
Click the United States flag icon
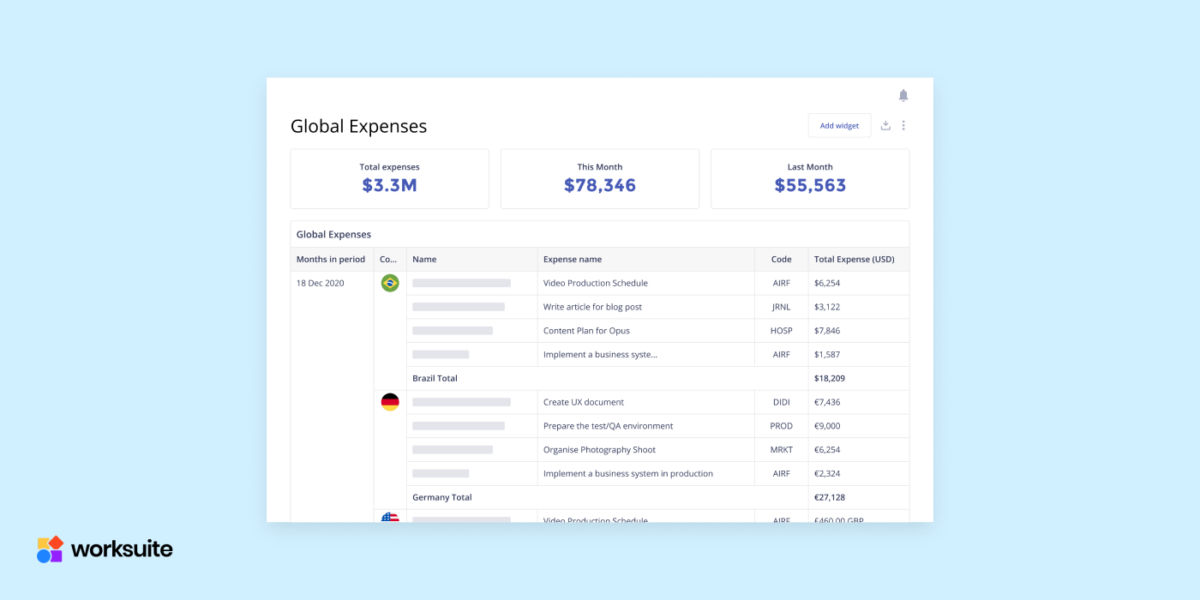click(389, 519)
